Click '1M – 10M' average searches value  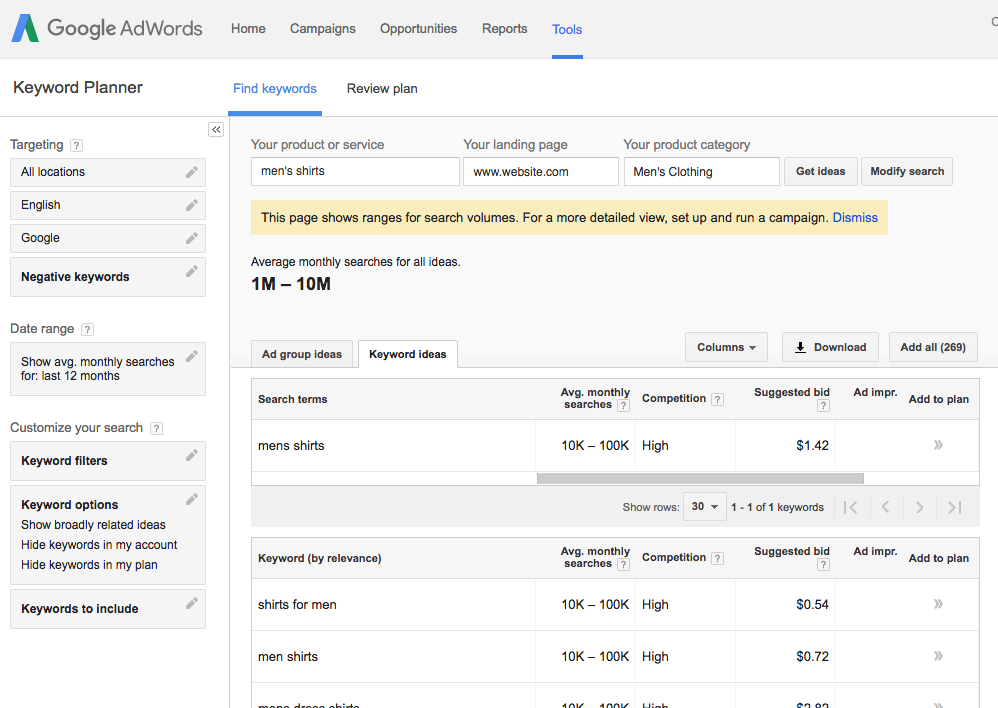[x=291, y=284]
